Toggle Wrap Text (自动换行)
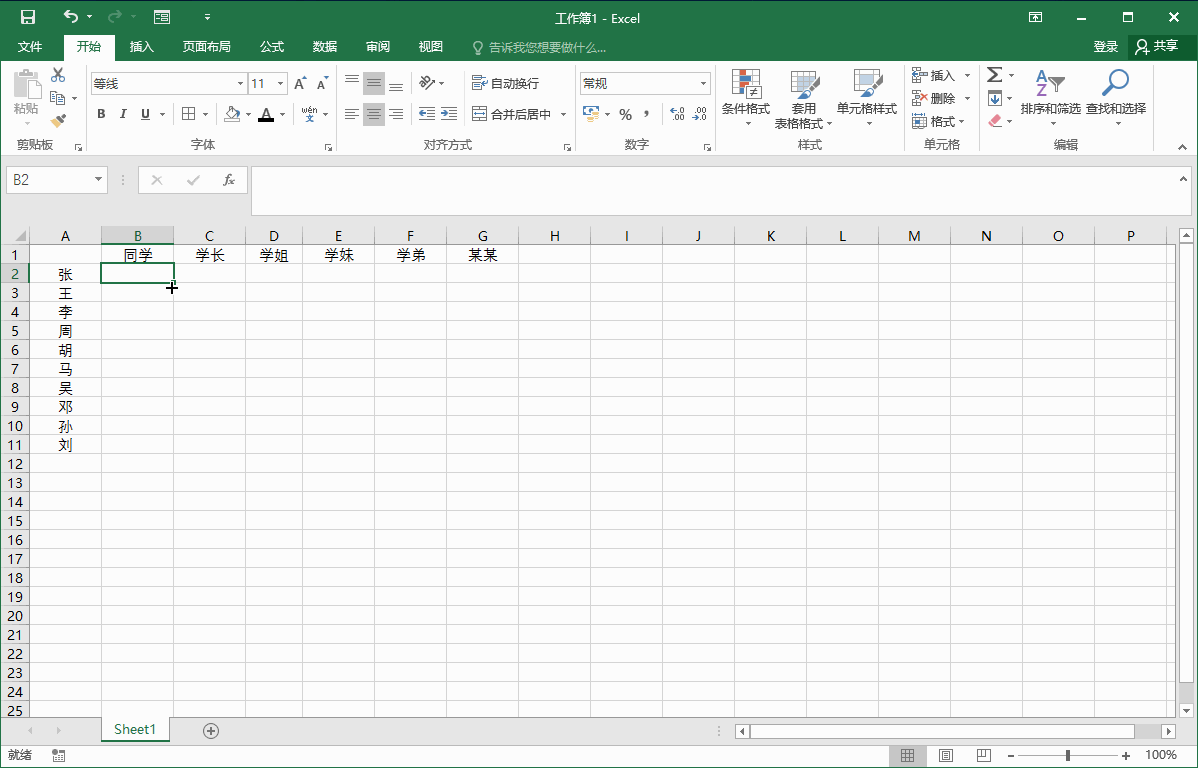This screenshot has height=768, width=1198. tap(505, 83)
